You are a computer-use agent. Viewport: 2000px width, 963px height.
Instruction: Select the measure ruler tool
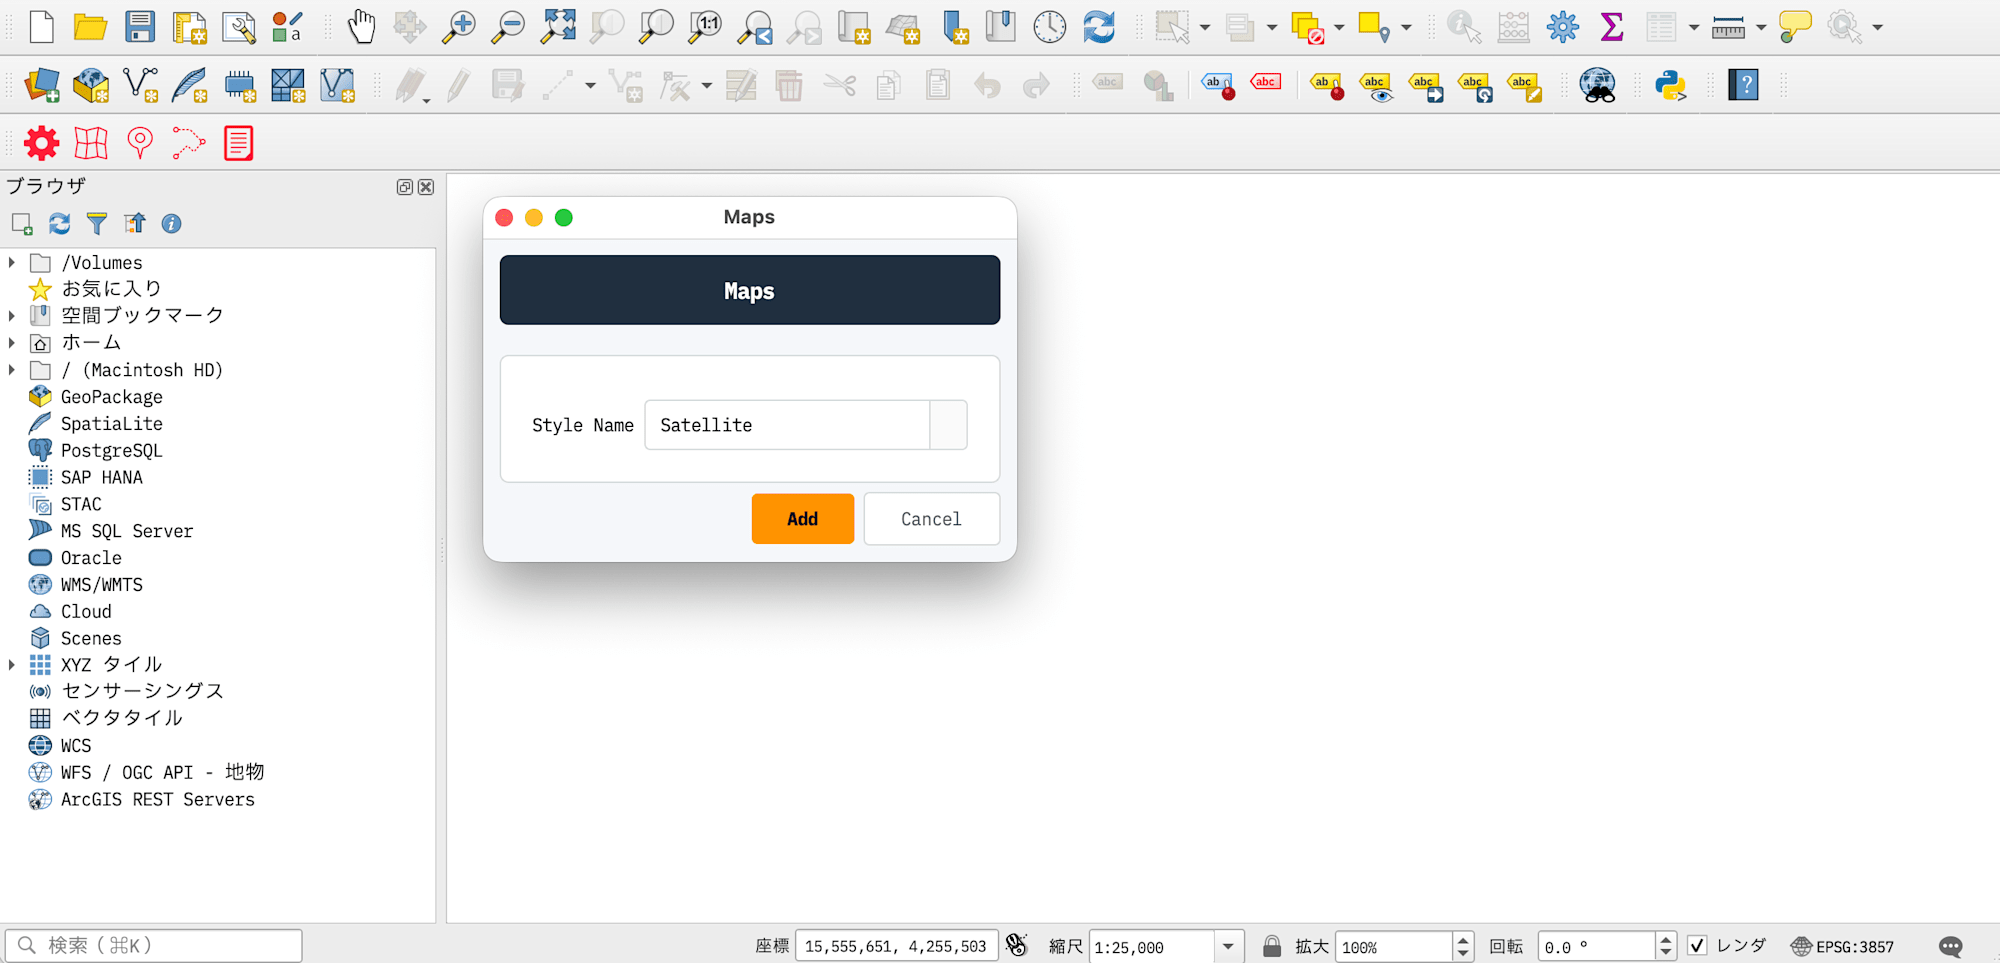tap(1728, 28)
